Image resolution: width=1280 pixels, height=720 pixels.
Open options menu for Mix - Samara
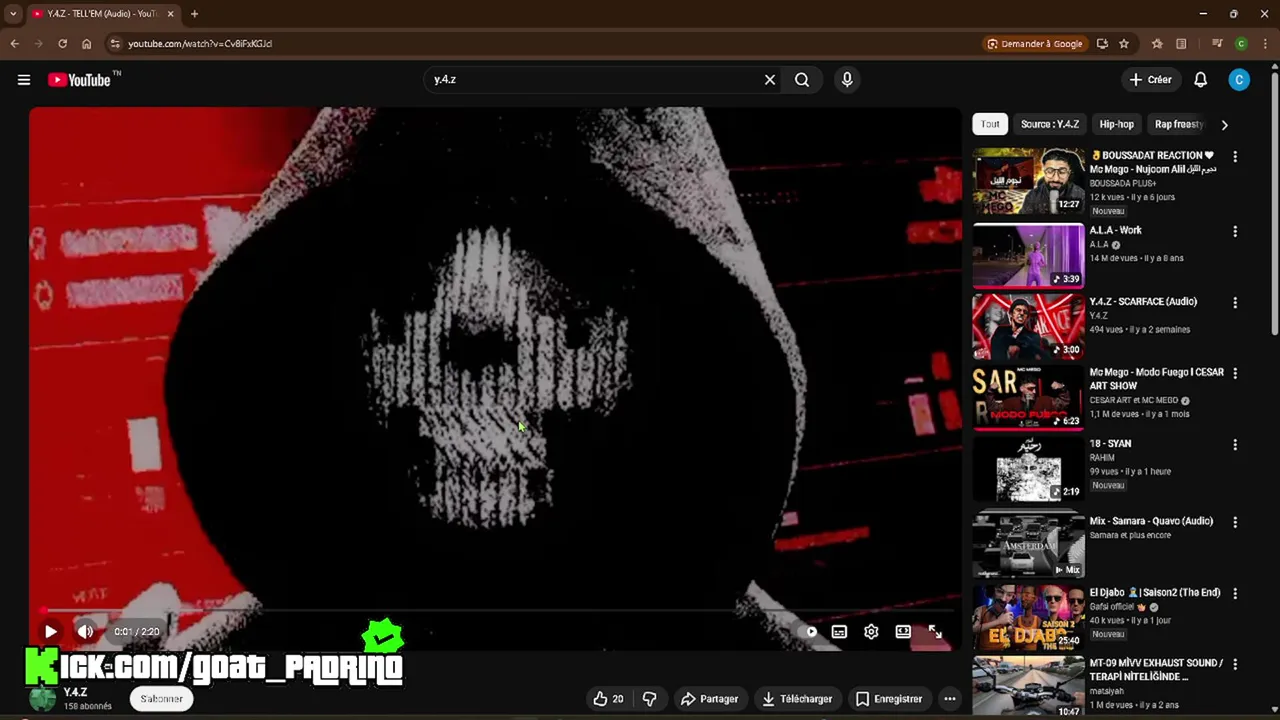tap(1235, 522)
